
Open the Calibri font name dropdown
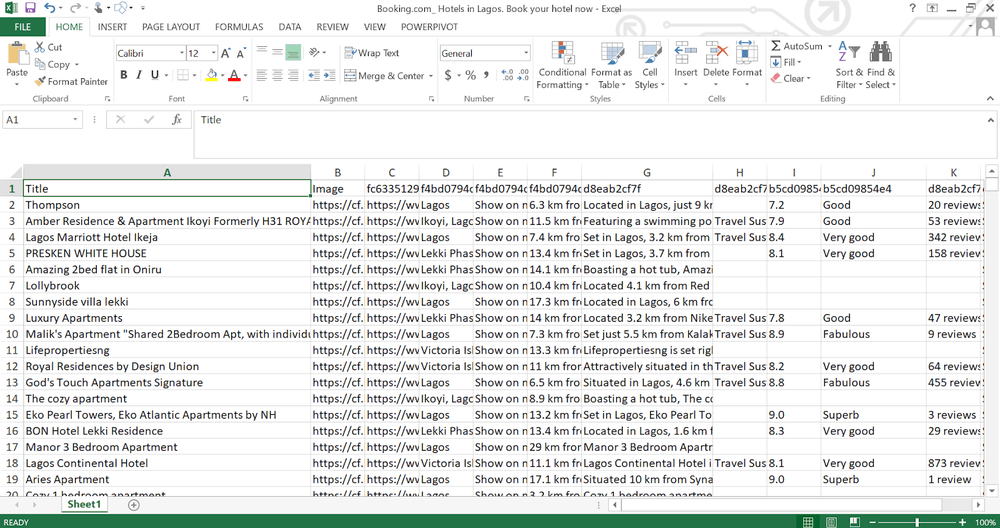click(x=182, y=54)
